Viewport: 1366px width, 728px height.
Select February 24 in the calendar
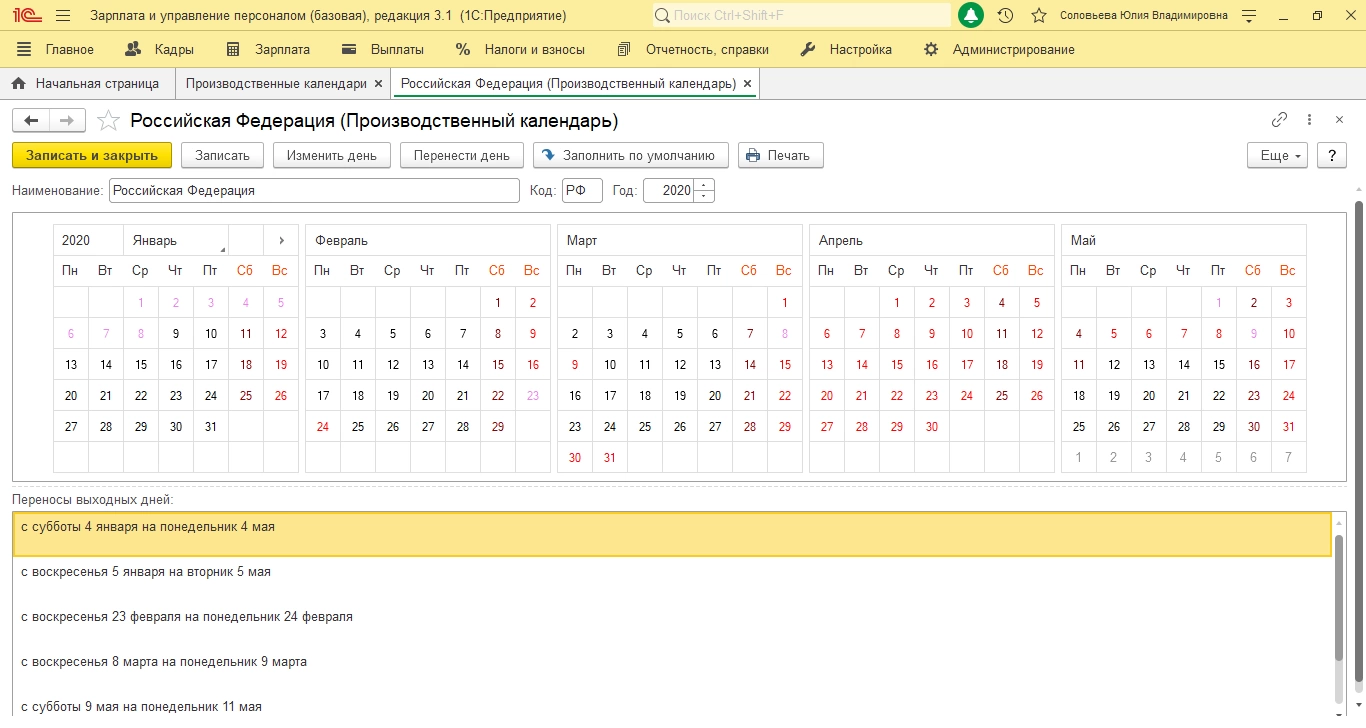[x=323, y=427]
